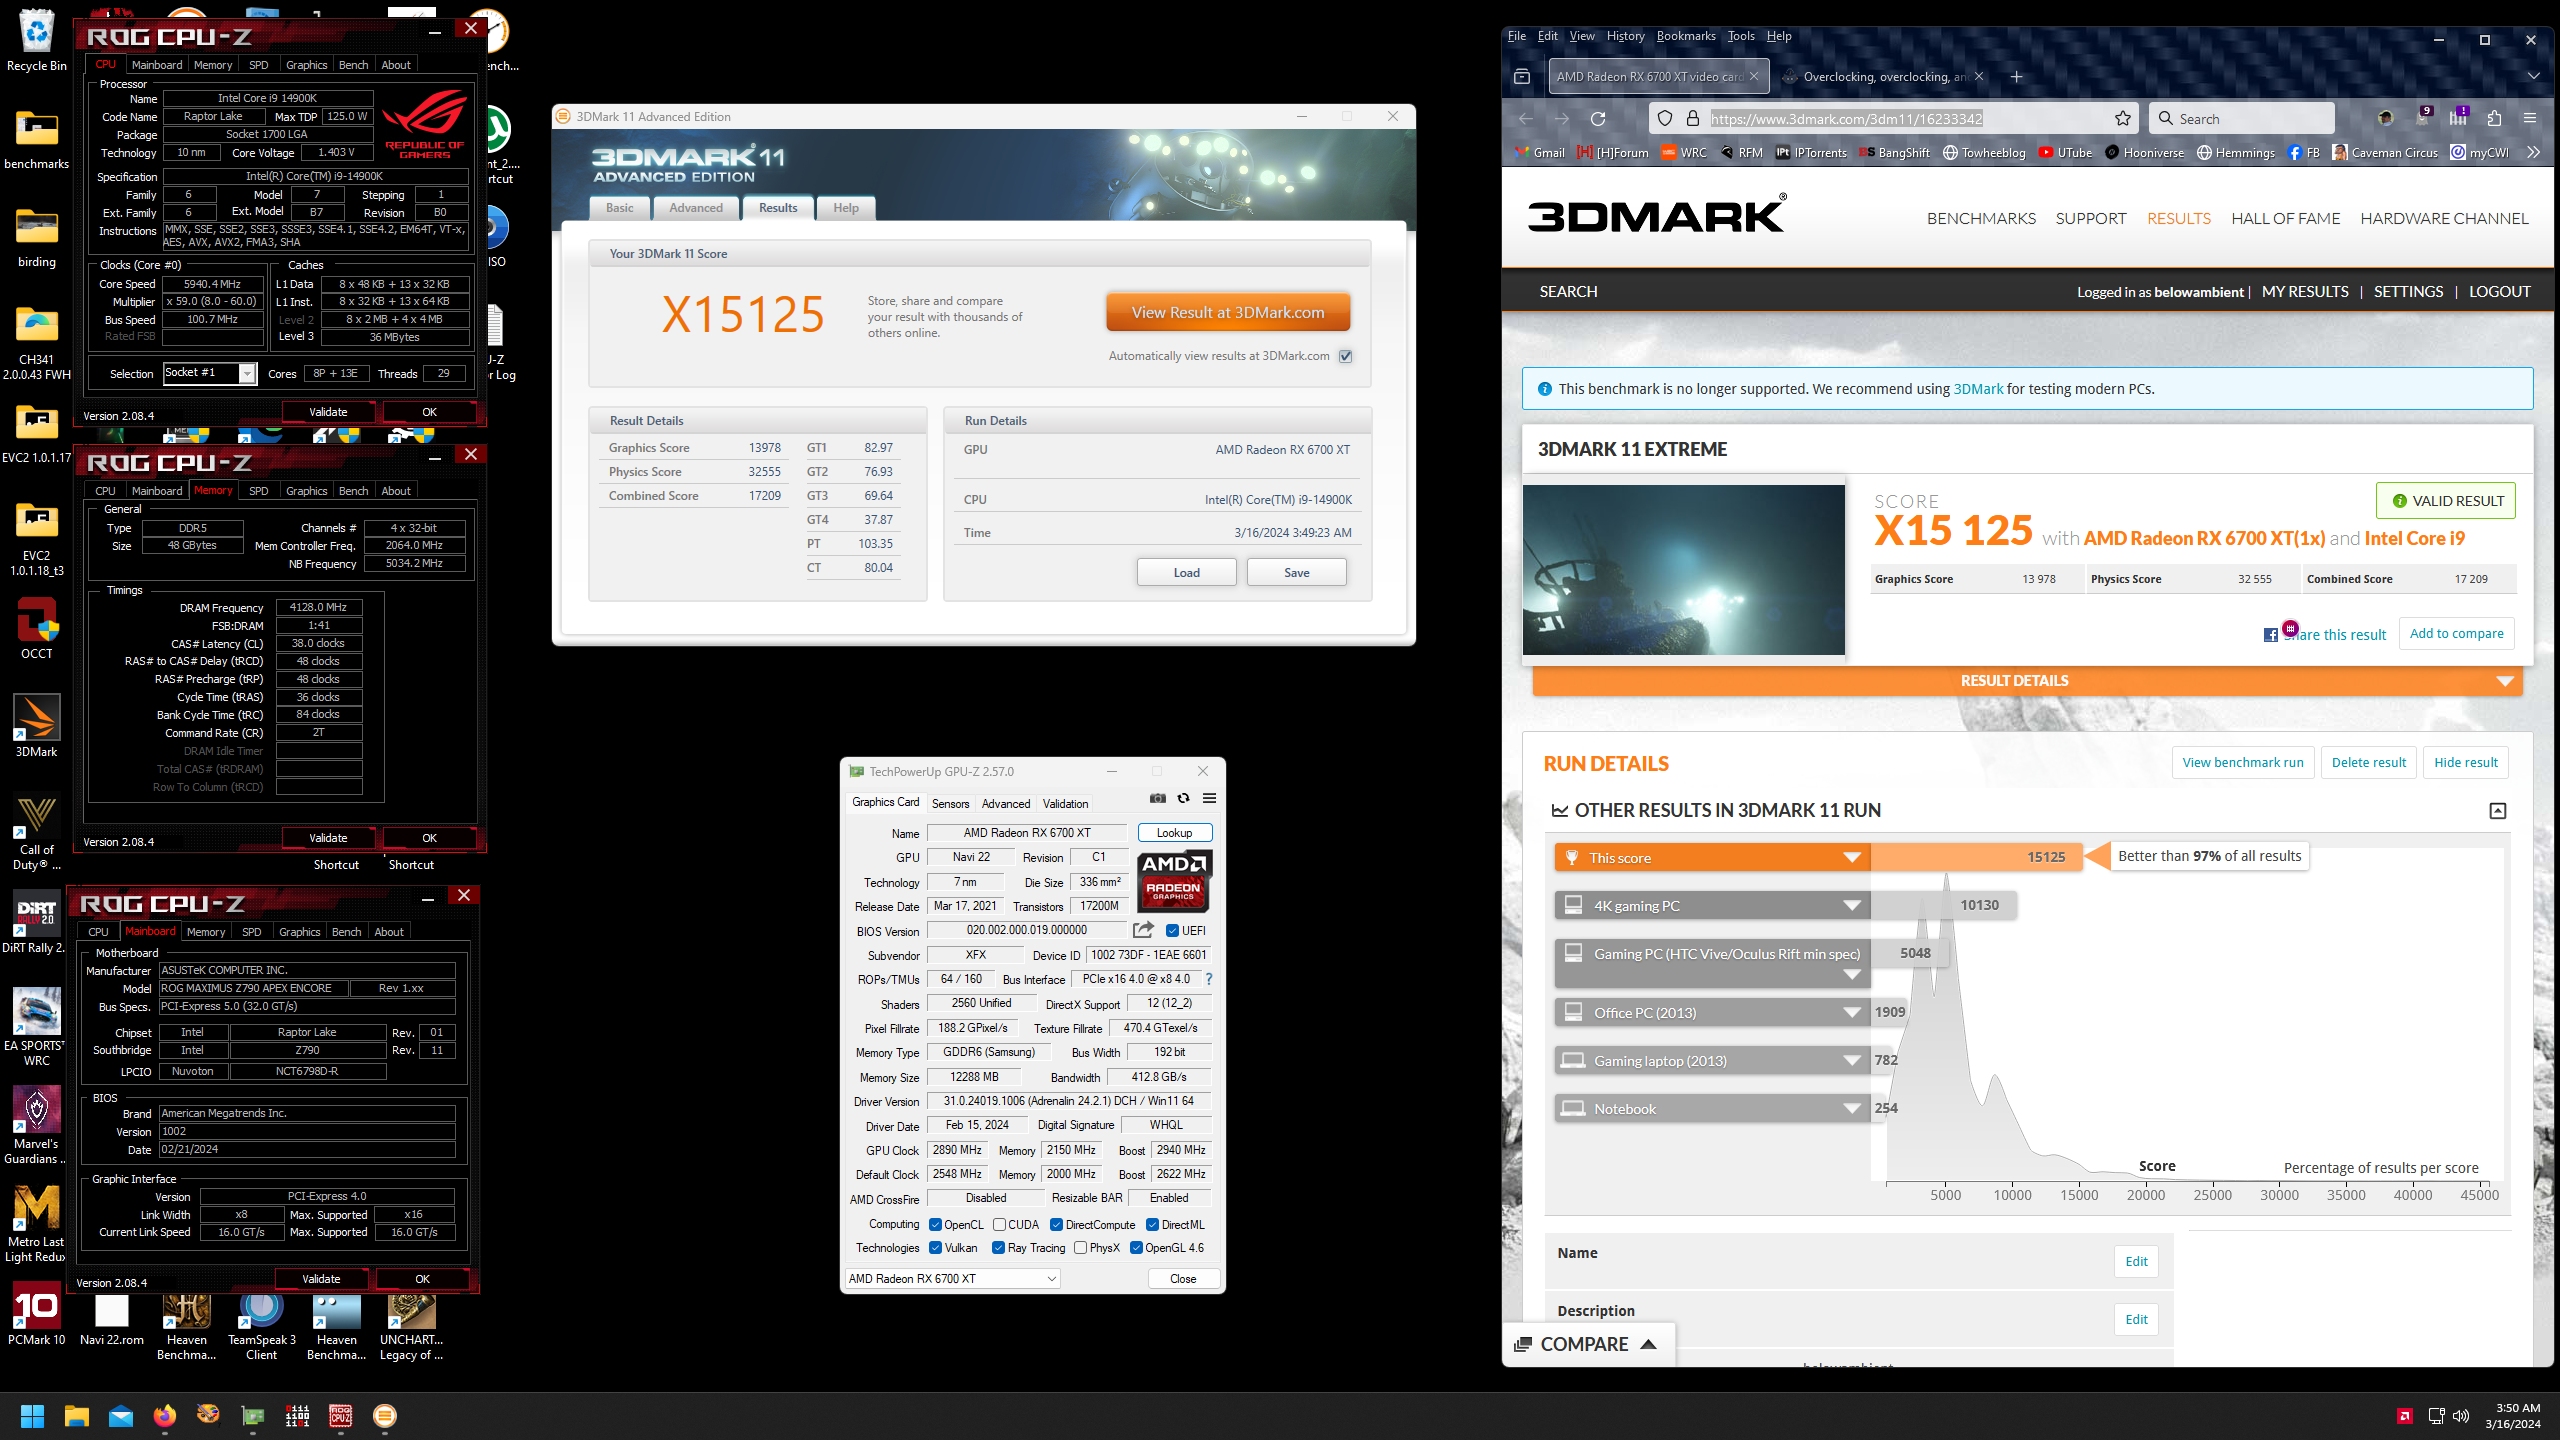Click the underwater 3DMark 11 result thumbnail
The image size is (2560, 1440).
pyautogui.click(x=1683, y=570)
